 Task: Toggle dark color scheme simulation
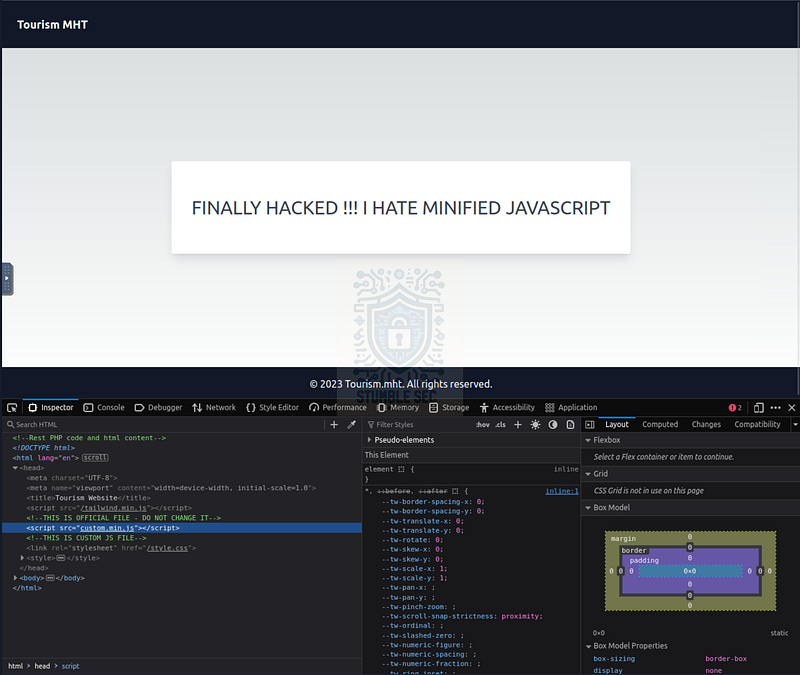coord(553,424)
